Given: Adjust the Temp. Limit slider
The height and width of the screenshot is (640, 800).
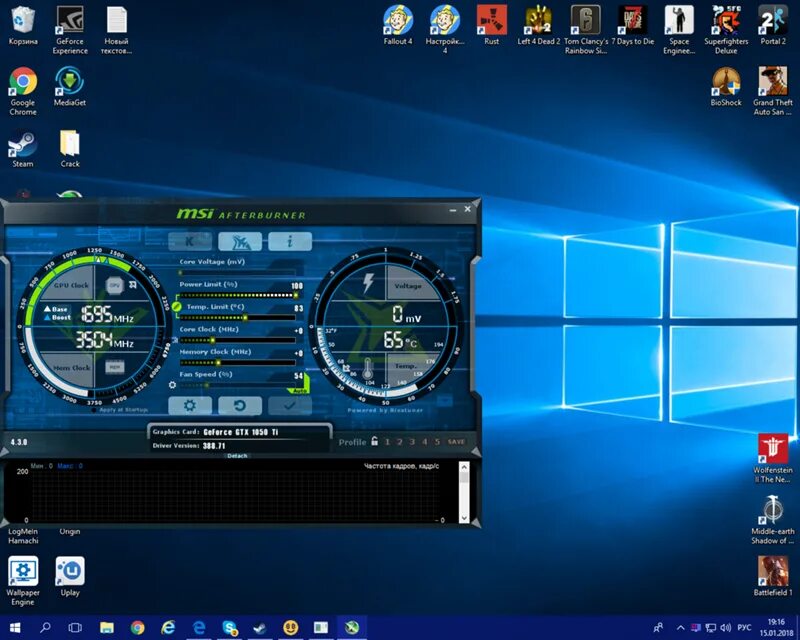Looking at the screenshot, I should click(237, 318).
